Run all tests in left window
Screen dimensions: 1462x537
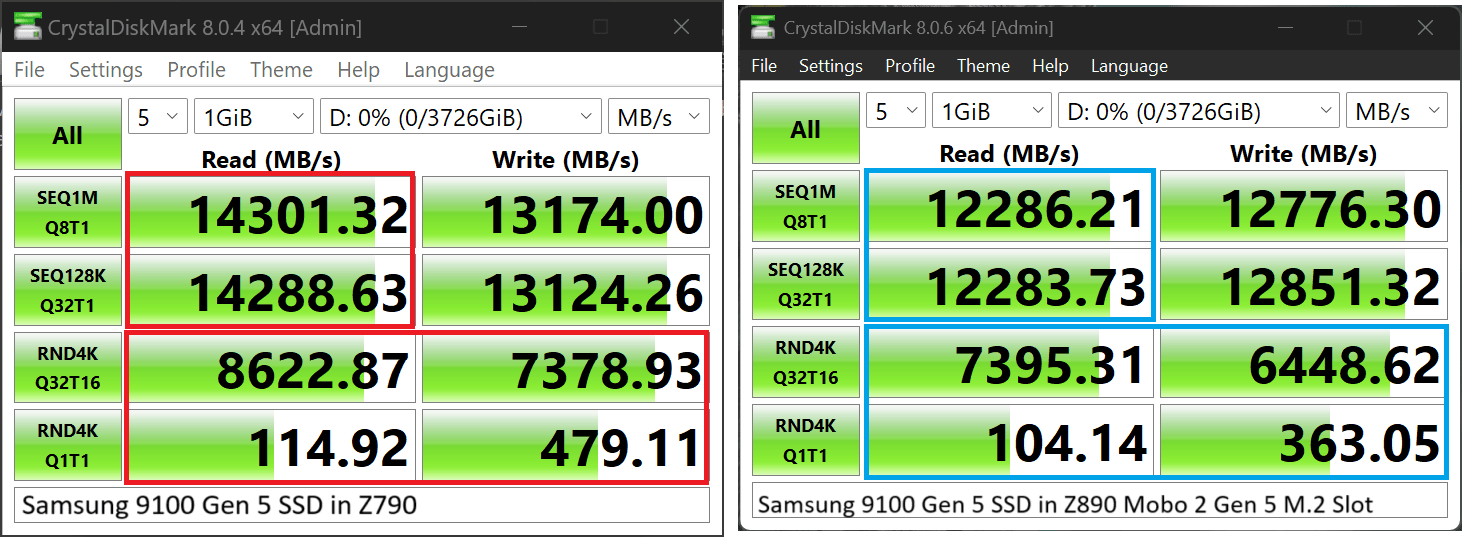pyautogui.click(x=68, y=135)
